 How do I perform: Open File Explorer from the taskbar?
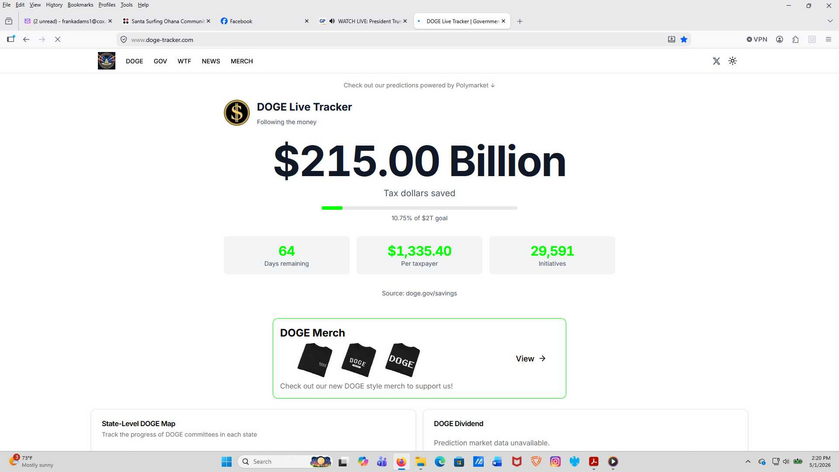[421, 461]
